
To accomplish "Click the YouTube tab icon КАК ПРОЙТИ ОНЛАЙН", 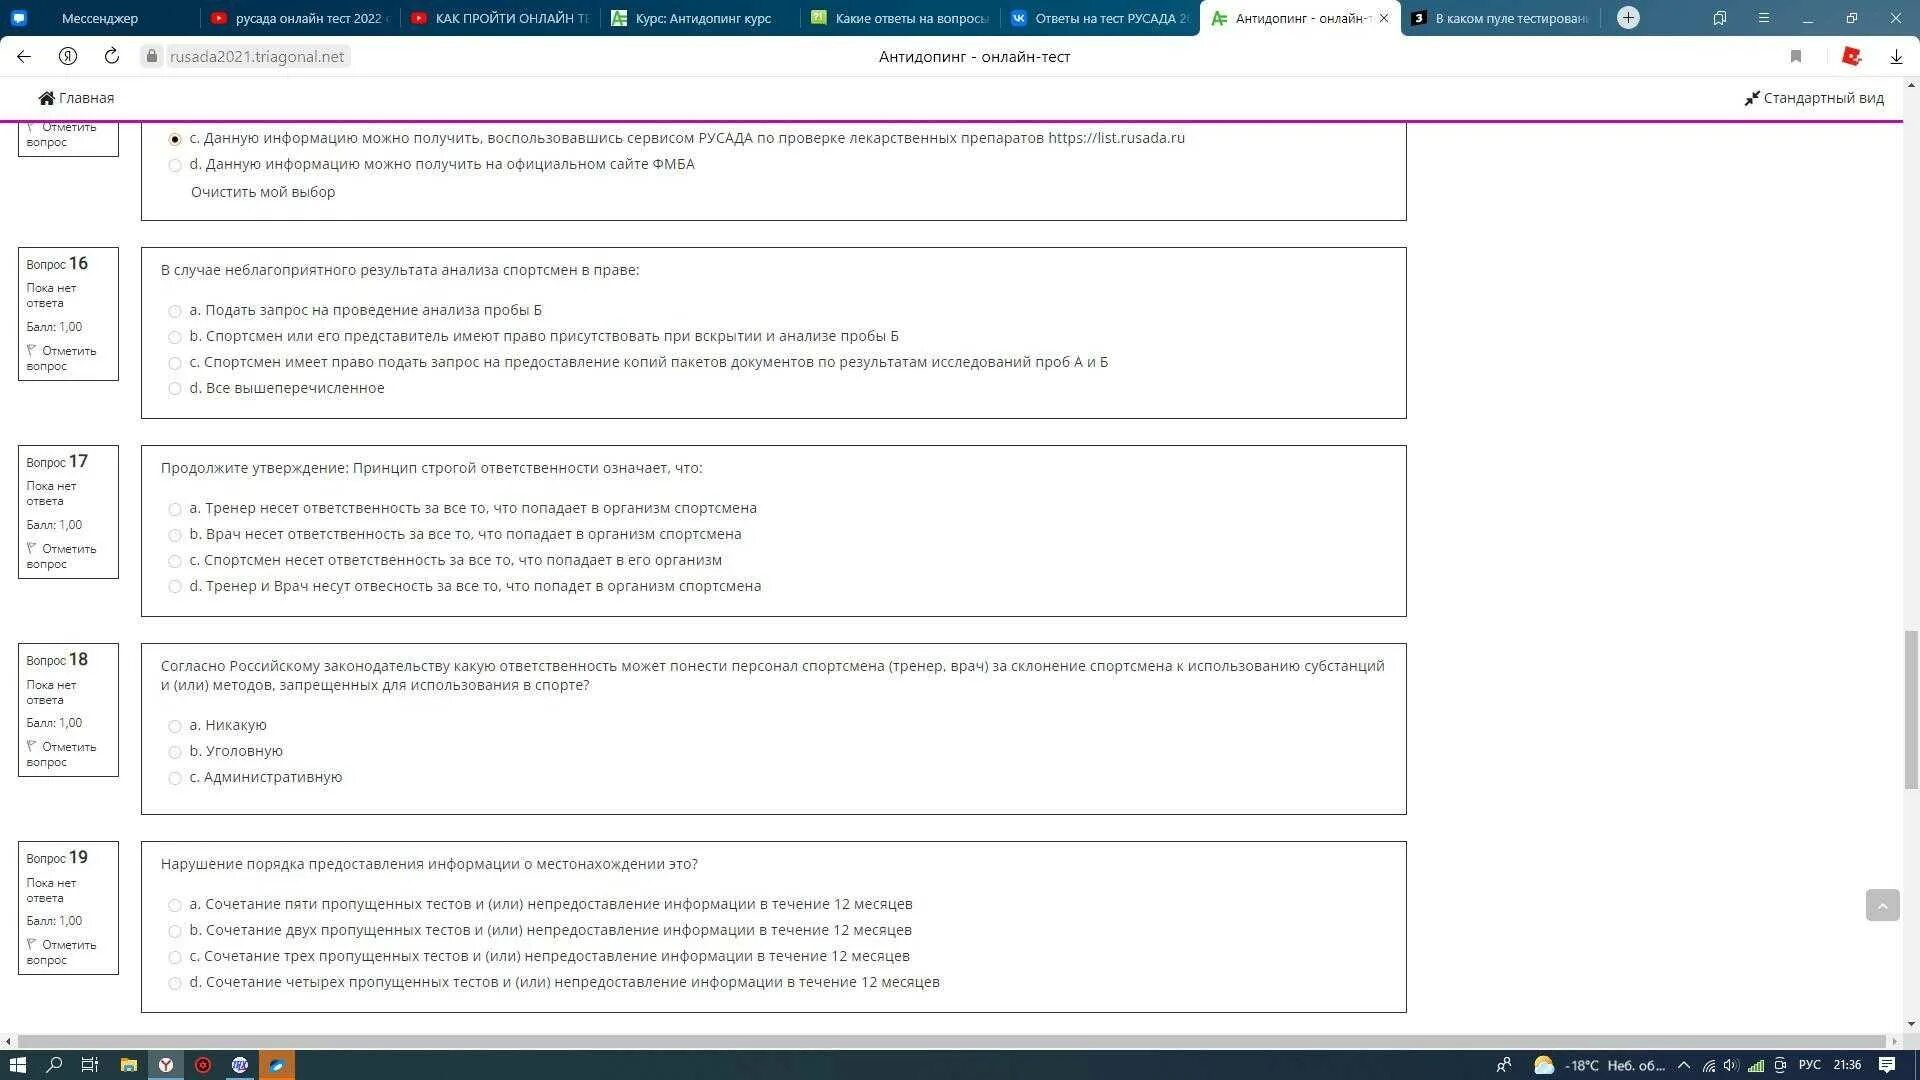I will click(x=419, y=17).
